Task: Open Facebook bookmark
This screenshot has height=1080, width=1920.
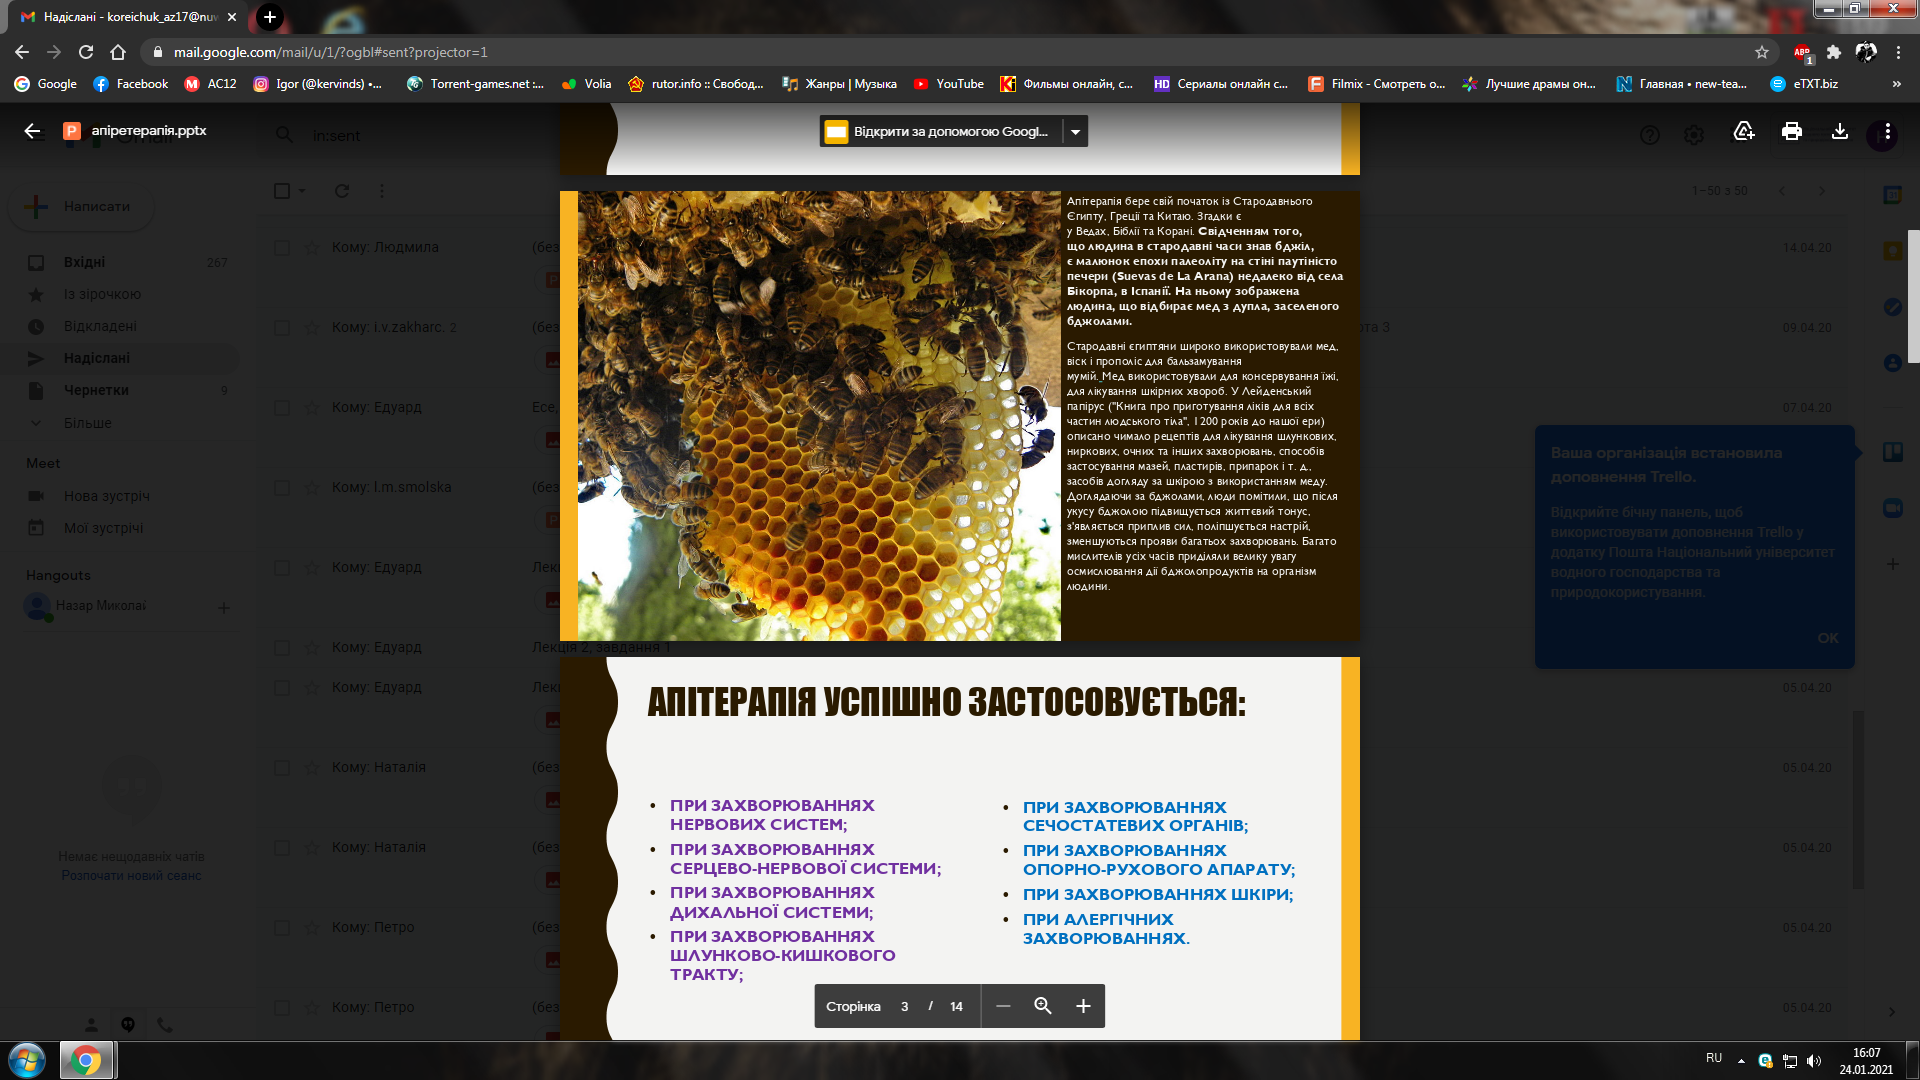Action: tap(130, 84)
